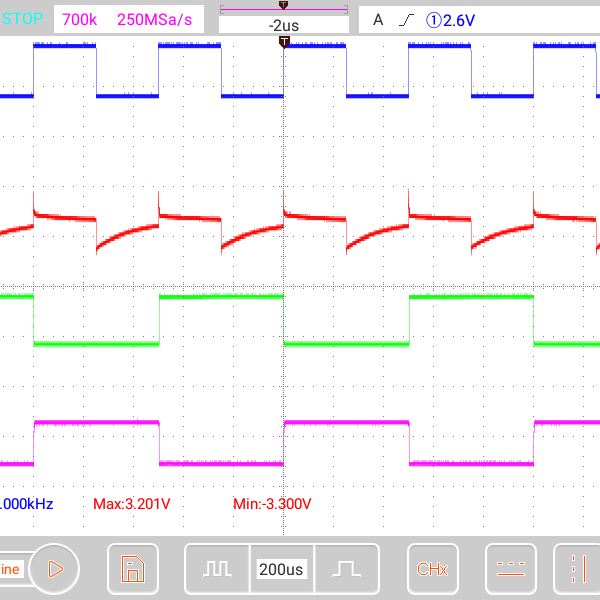Screen dimensions: 600x600
Task: Open the CHx channel selection button
Action: pos(432,569)
